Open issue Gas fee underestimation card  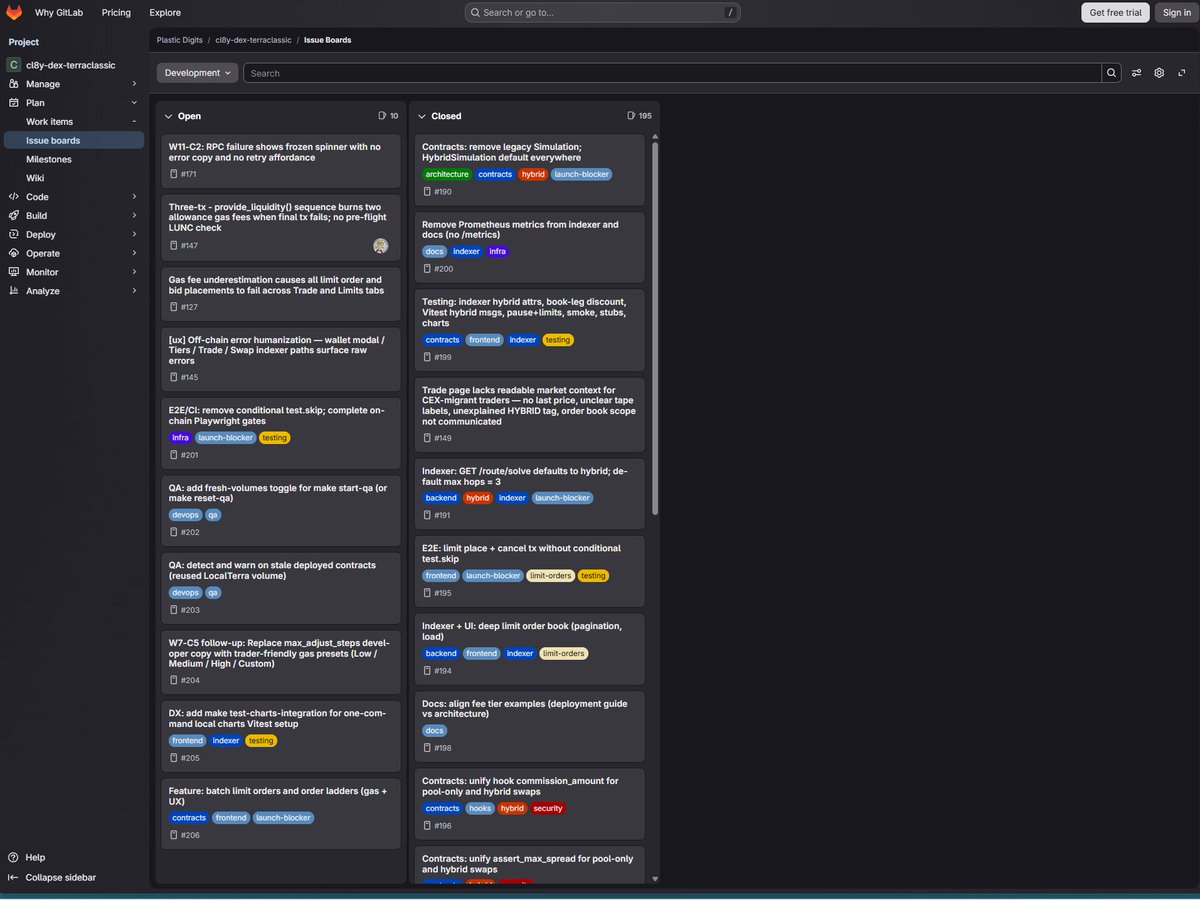coord(280,293)
